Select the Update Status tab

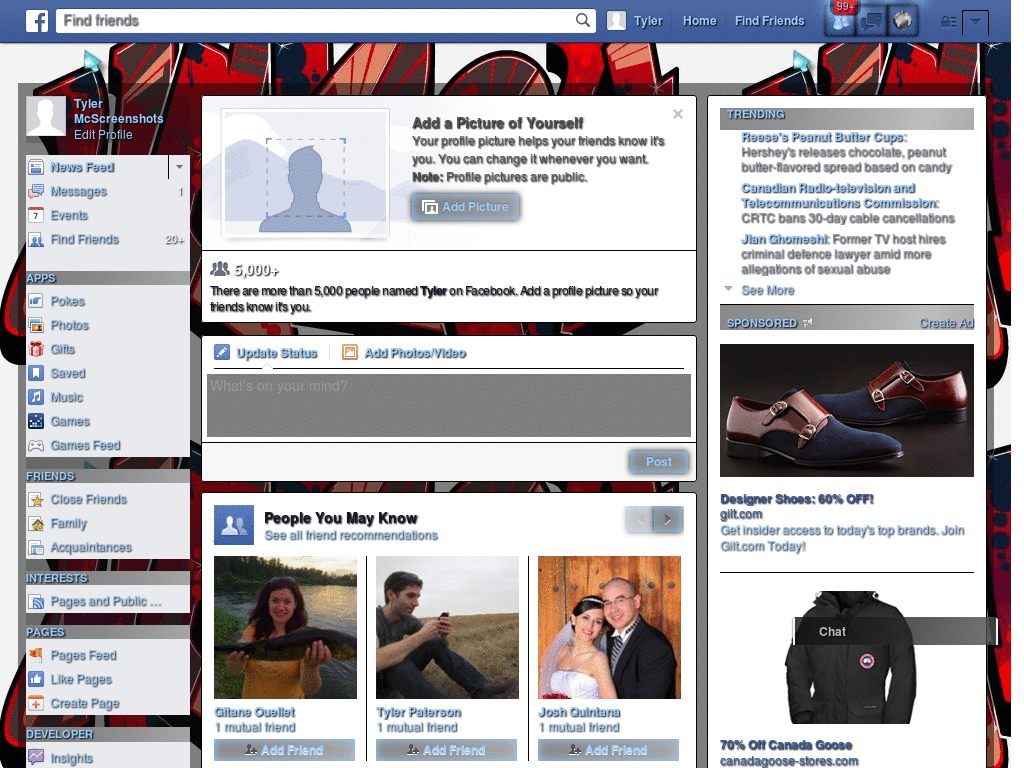point(266,353)
